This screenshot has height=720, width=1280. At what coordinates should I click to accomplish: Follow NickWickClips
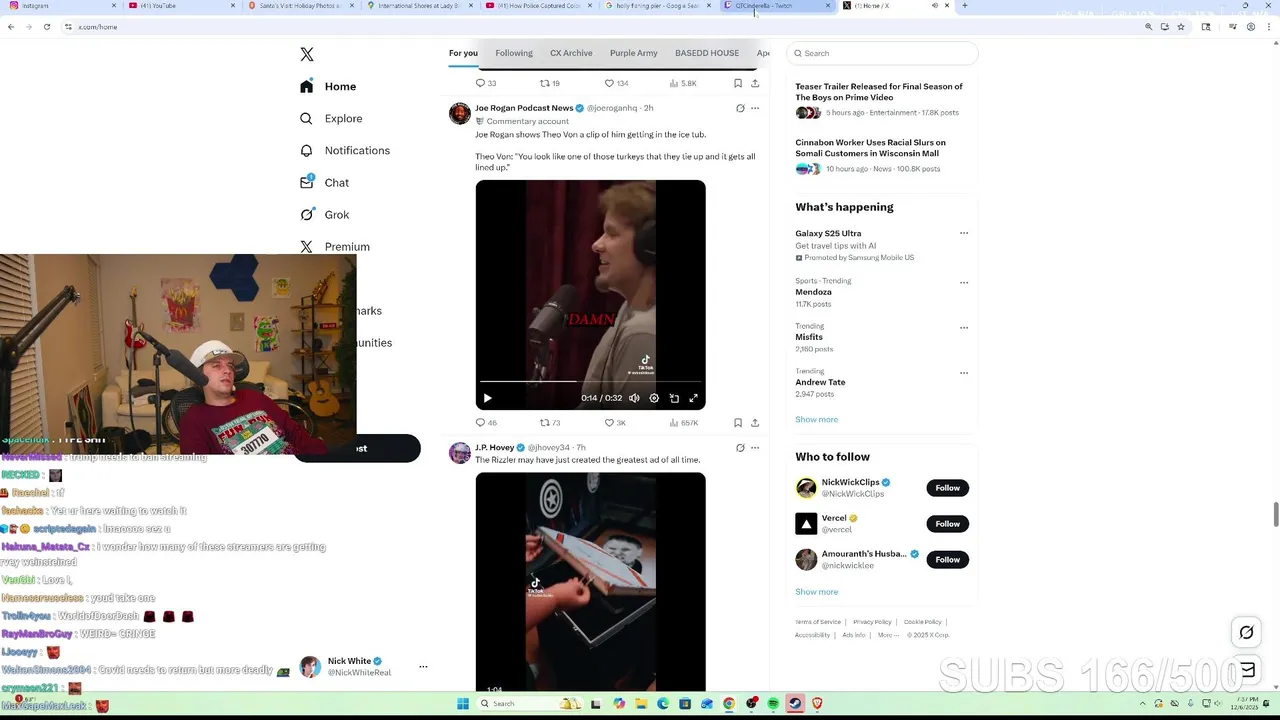(x=948, y=488)
